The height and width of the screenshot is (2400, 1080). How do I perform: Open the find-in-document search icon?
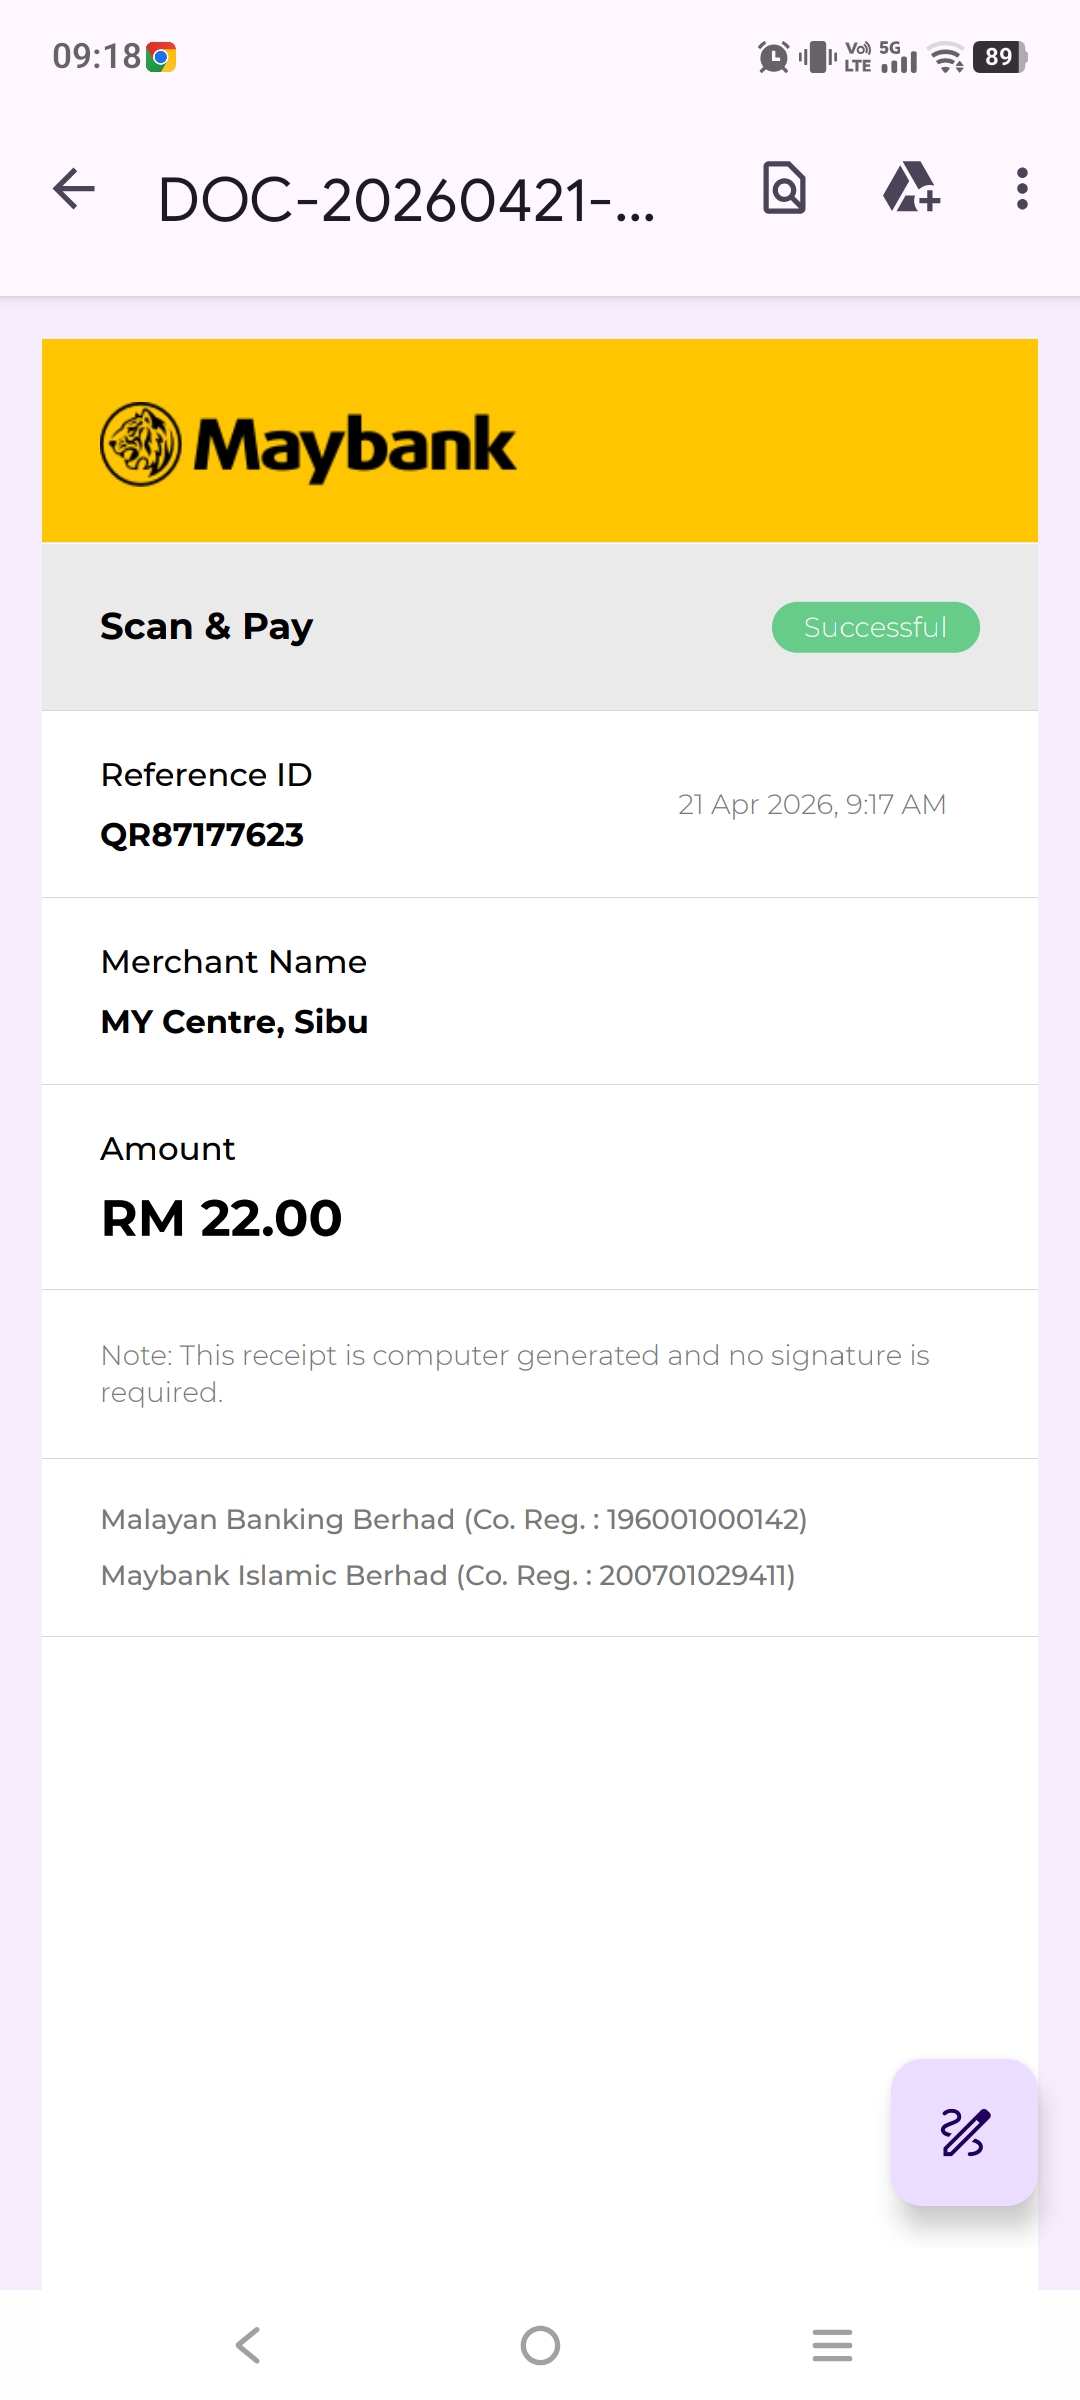pyautogui.click(x=784, y=188)
